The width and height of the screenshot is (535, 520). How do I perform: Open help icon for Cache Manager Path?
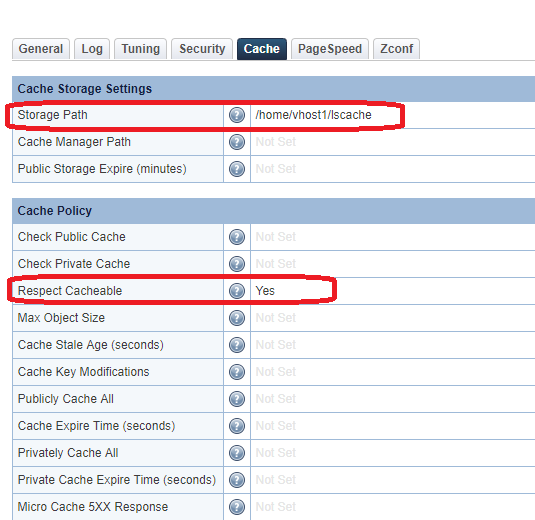coord(237,142)
